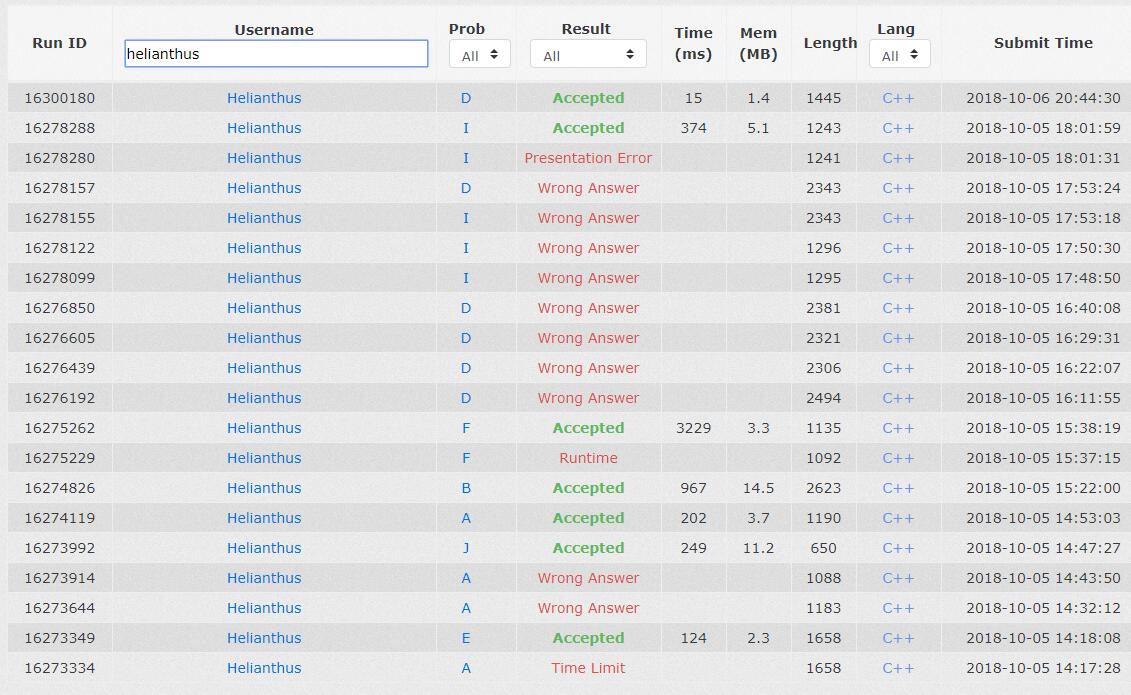
Task: Open problem B link for run 16274826
Action: 466,488
